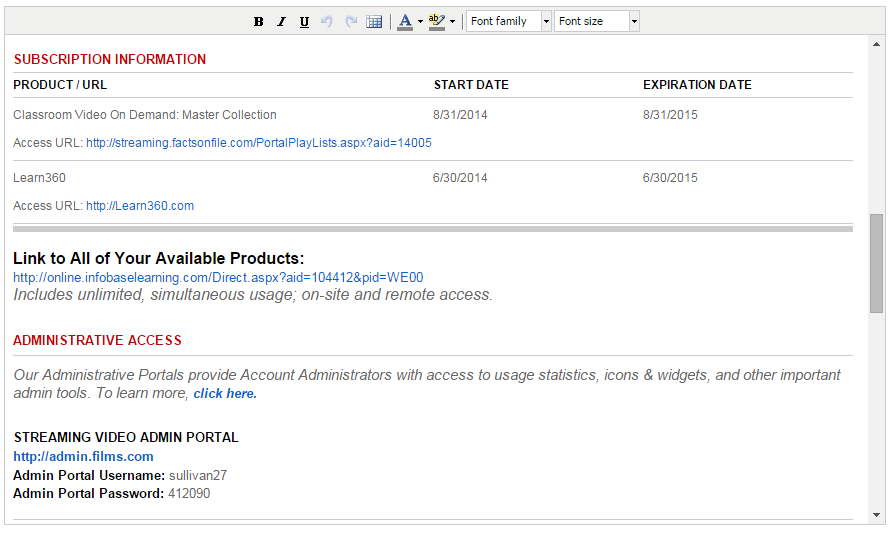Open the streaming.factsonfile.com access URL

pyautogui.click(x=259, y=143)
